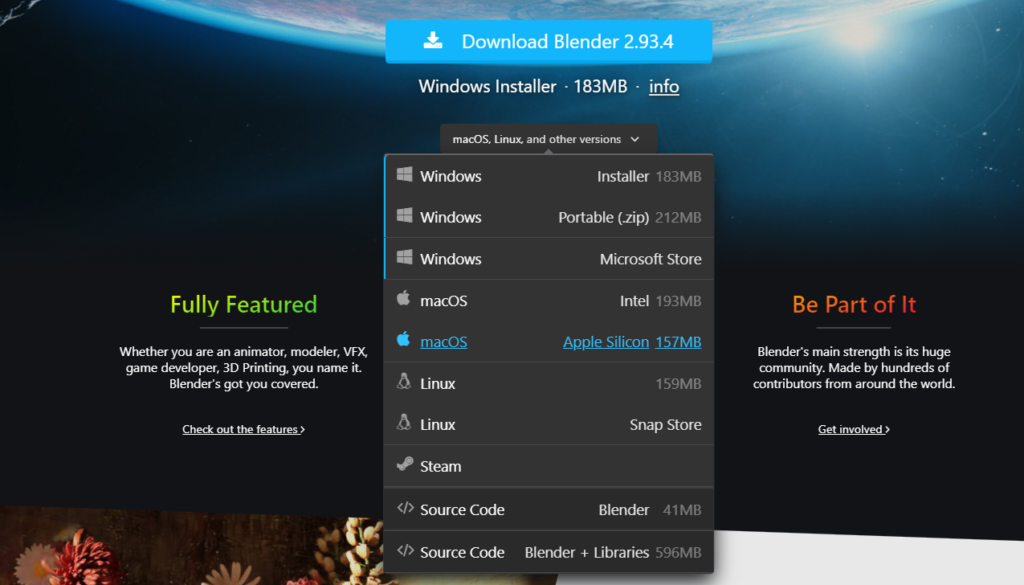1024x585 pixels.
Task: Select Windows Microsoft Store option
Action: point(549,259)
